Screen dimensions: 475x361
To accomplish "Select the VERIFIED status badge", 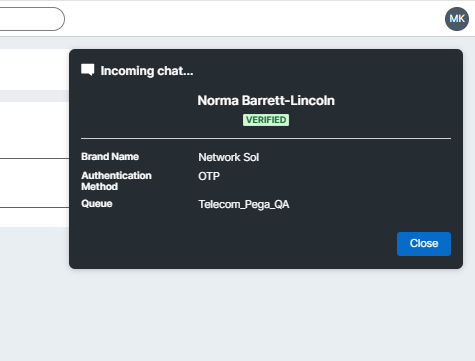I will [x=266, y=120].
